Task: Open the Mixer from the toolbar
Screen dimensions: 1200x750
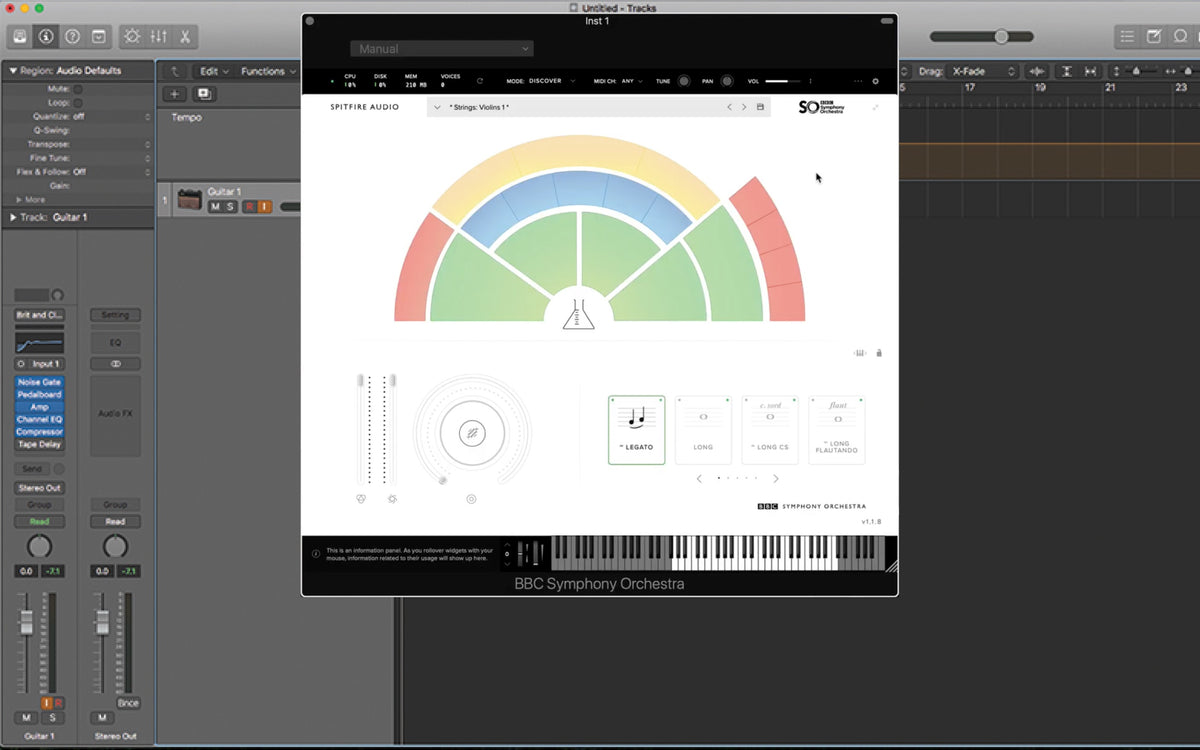Action: point(158,37)
